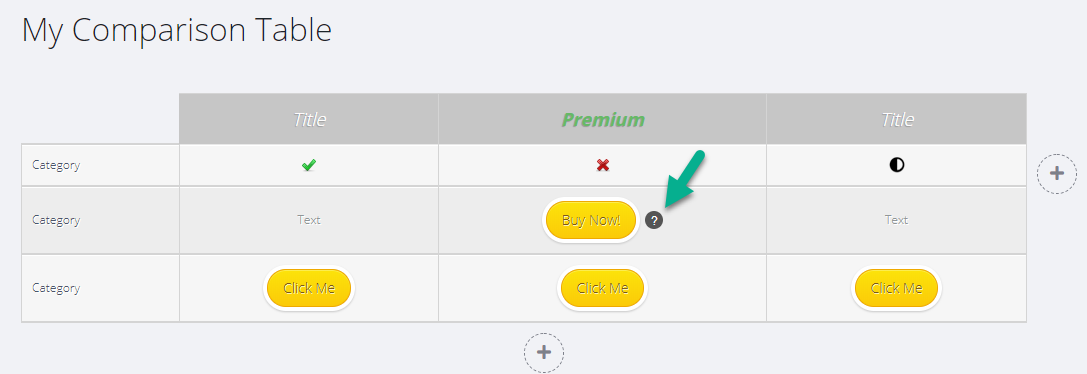Click the green checkmark icon
This screenshot has width=1087, height=374.
coord(309,165)
